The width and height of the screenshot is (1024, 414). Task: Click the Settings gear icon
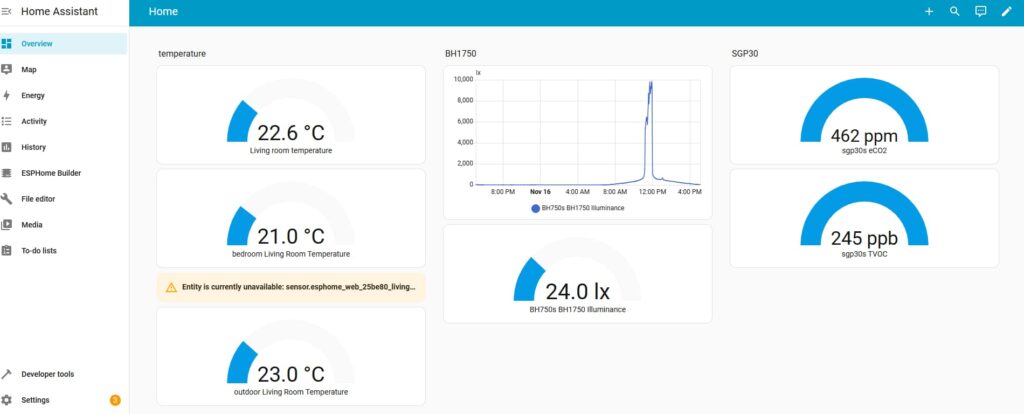pyautogui.click(x=7, y=400)
